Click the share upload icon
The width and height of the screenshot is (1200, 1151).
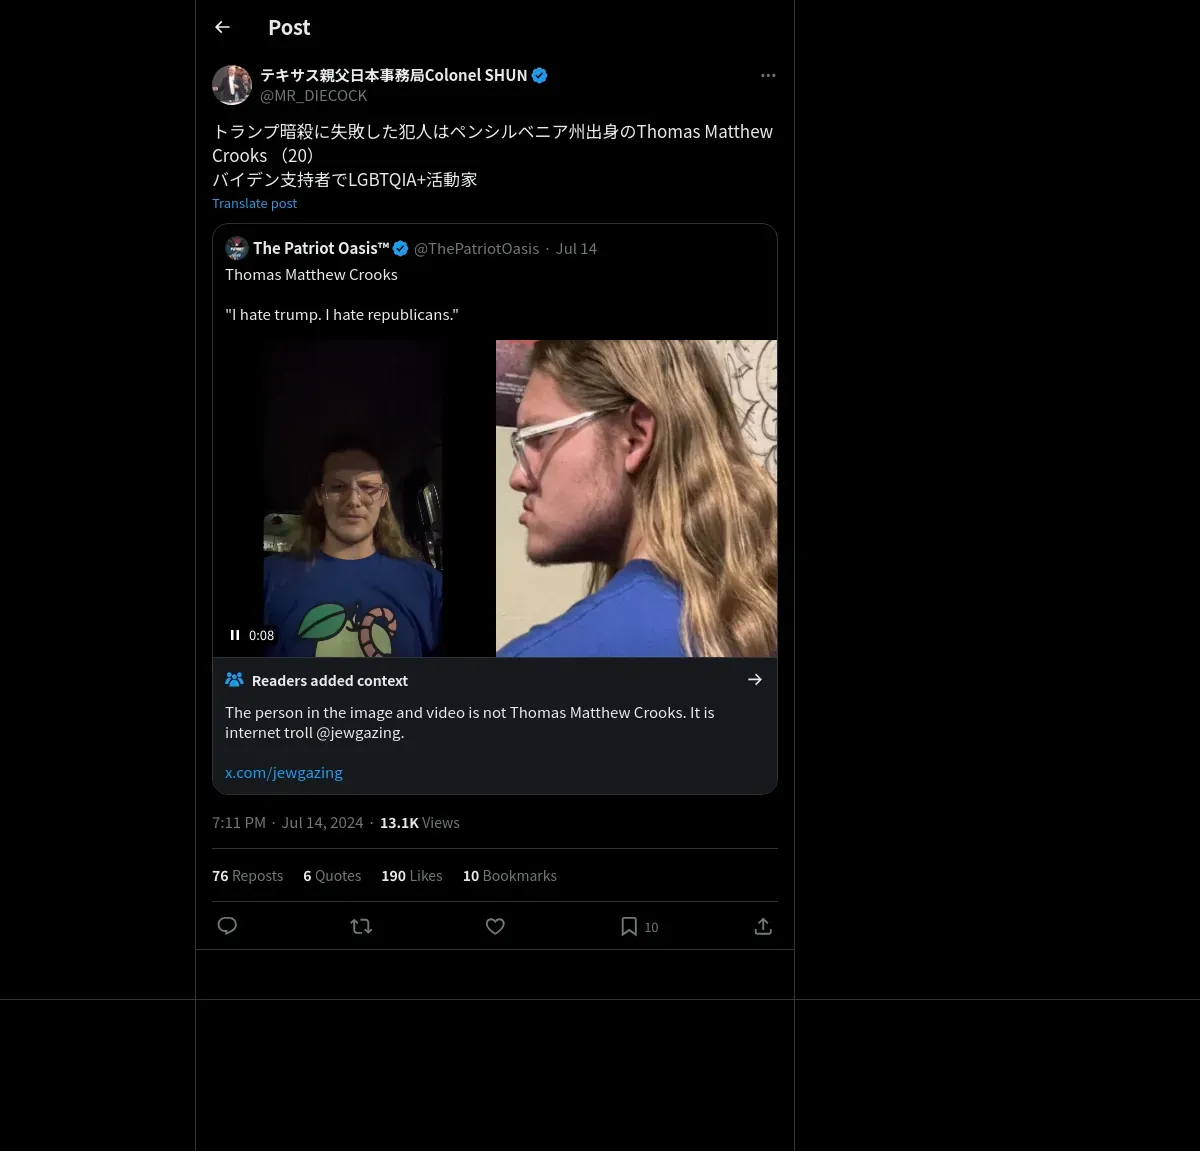(x=763, y=926)
